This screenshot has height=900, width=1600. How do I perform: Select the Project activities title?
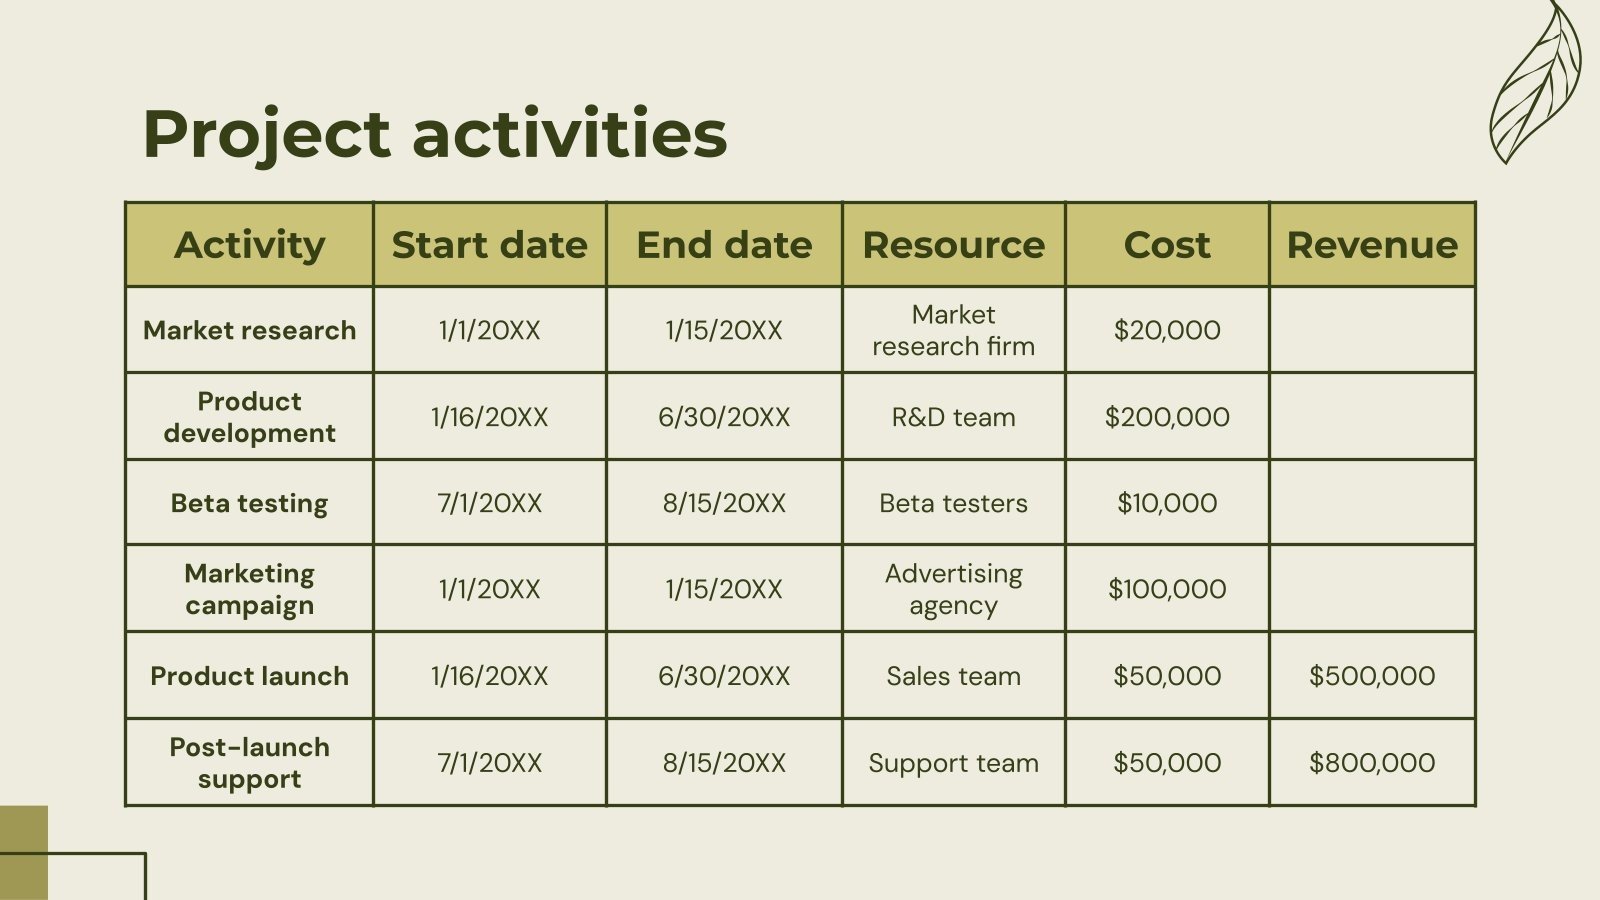[x=435, y=134]
